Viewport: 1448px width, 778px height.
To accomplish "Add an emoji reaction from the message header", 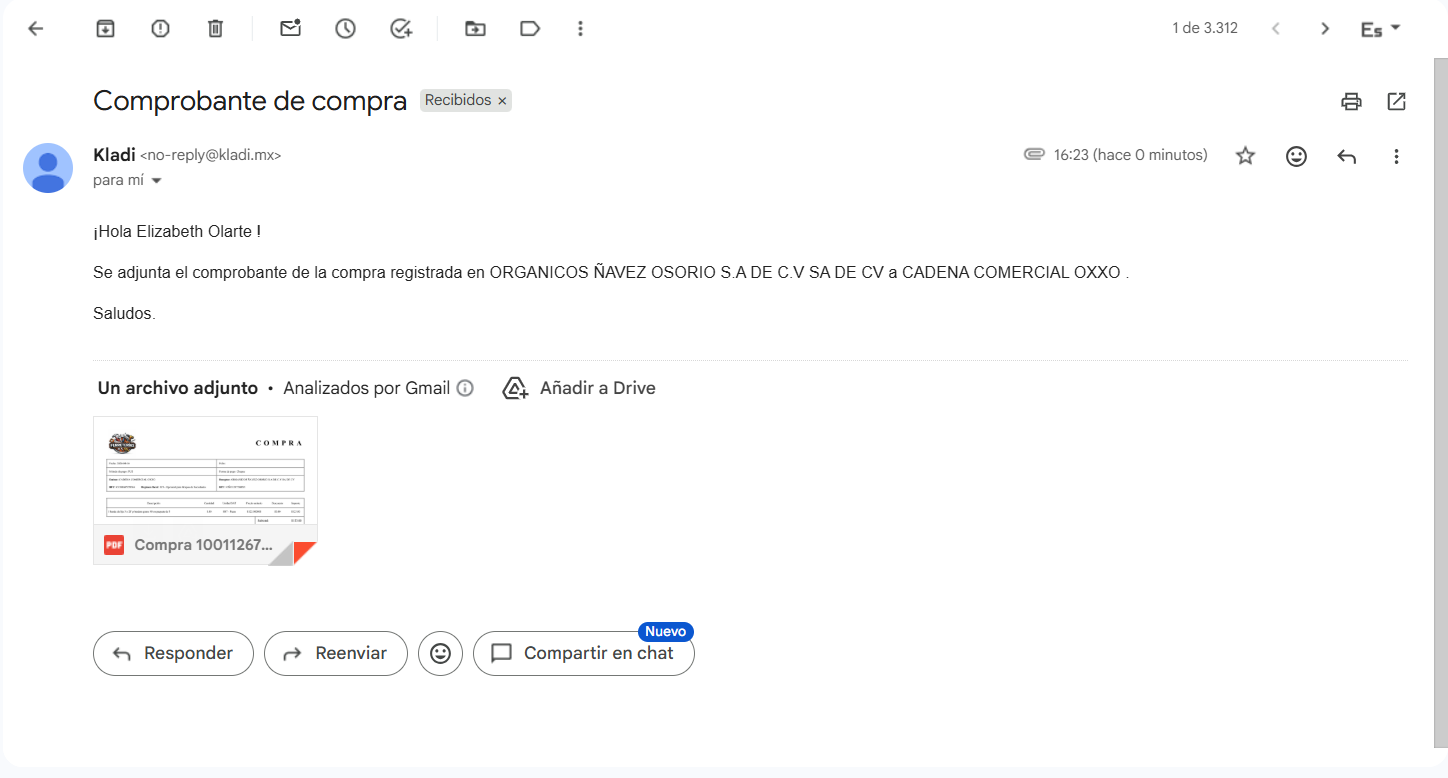I will 1296,156.
